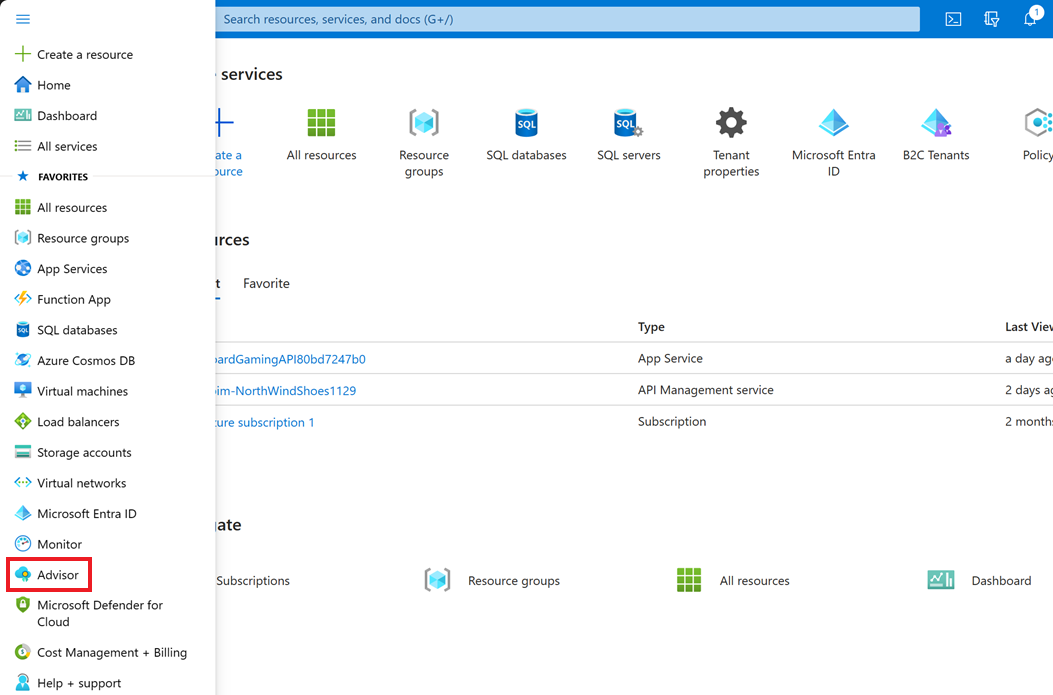The image size is (1053, 695).
Task: Click the Create a resource plus icon in sidebar
Action: tap(23, 54)
